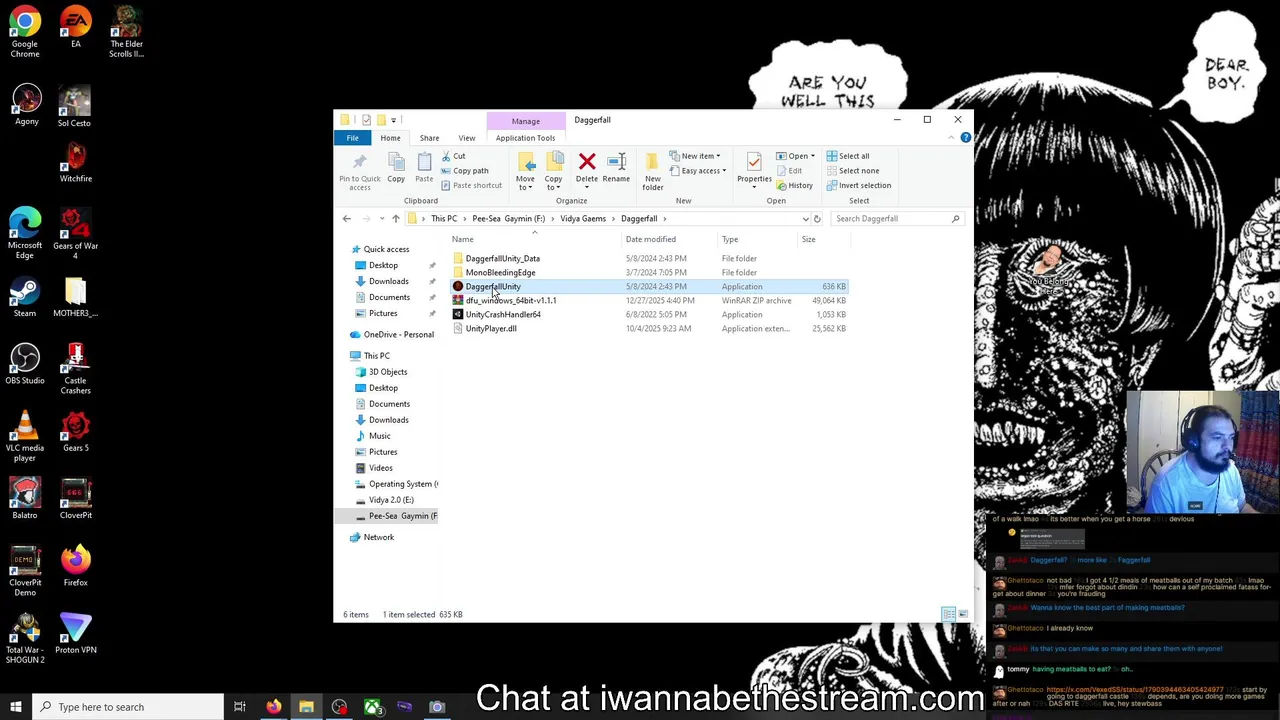The image size is (1280, 720).
Task: Click the Xbox taskbar icon
Action: [x=372, y=707]
